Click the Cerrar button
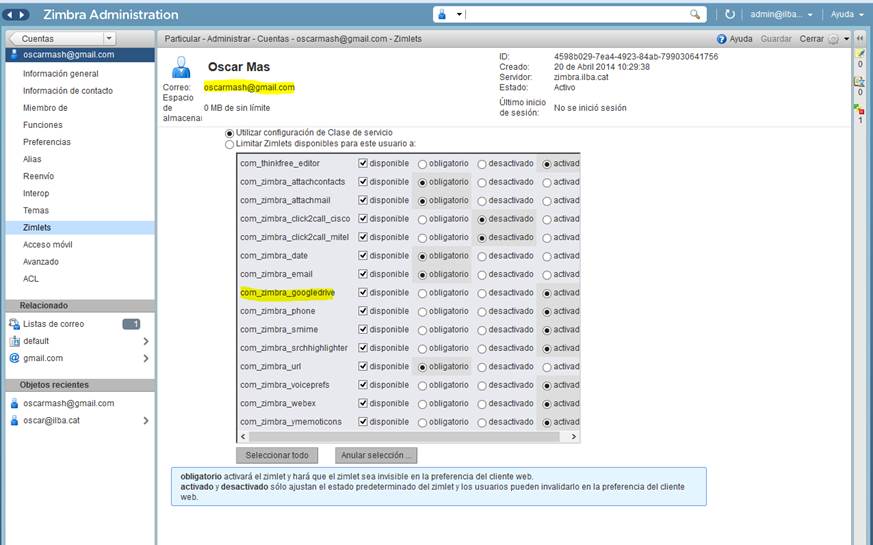This screenshot has height=545, width=873. (811, 39)
